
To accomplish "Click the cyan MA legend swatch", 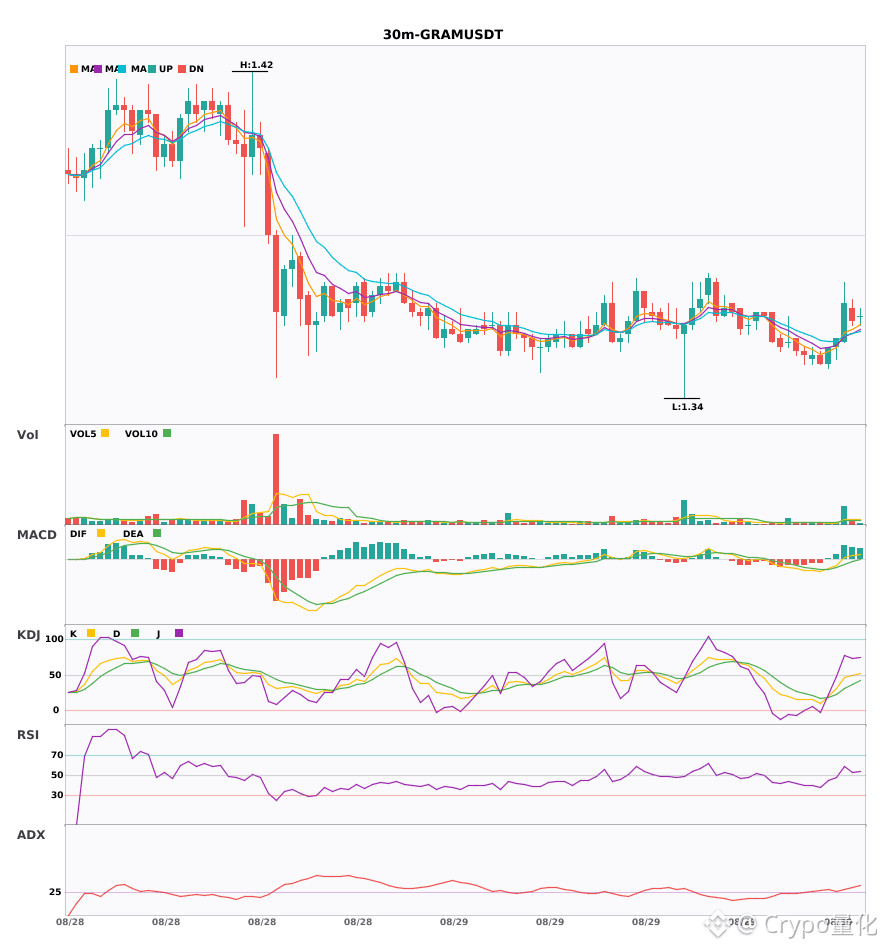I will pyautogui.click(x=122, y=69).
